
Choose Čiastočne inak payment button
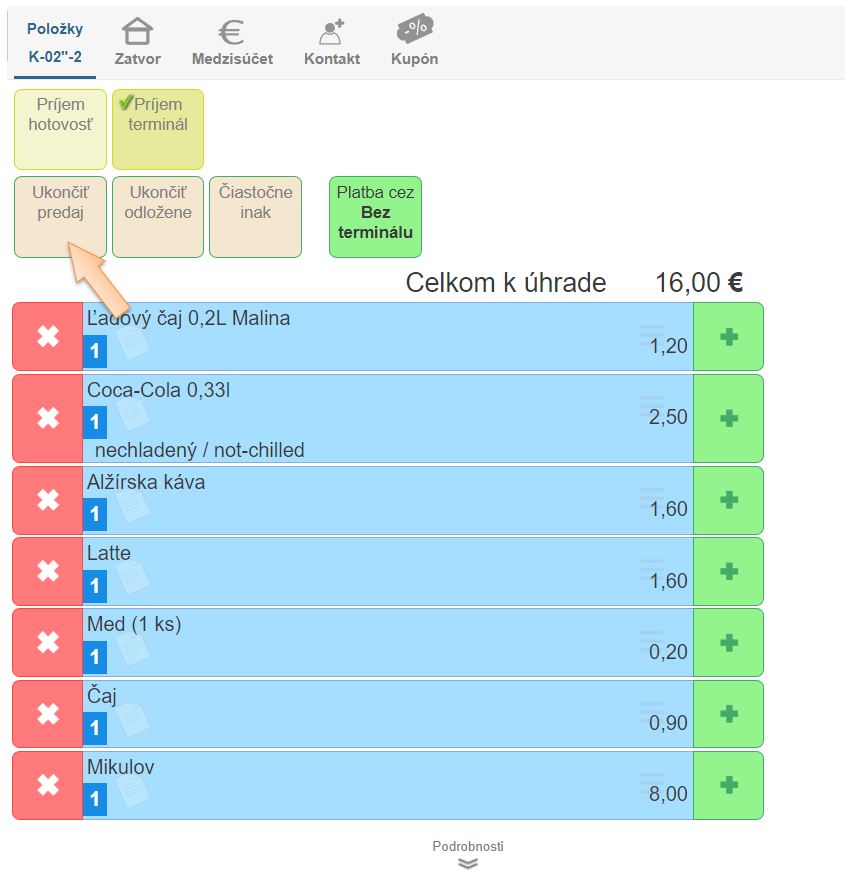tap(255, 217)
